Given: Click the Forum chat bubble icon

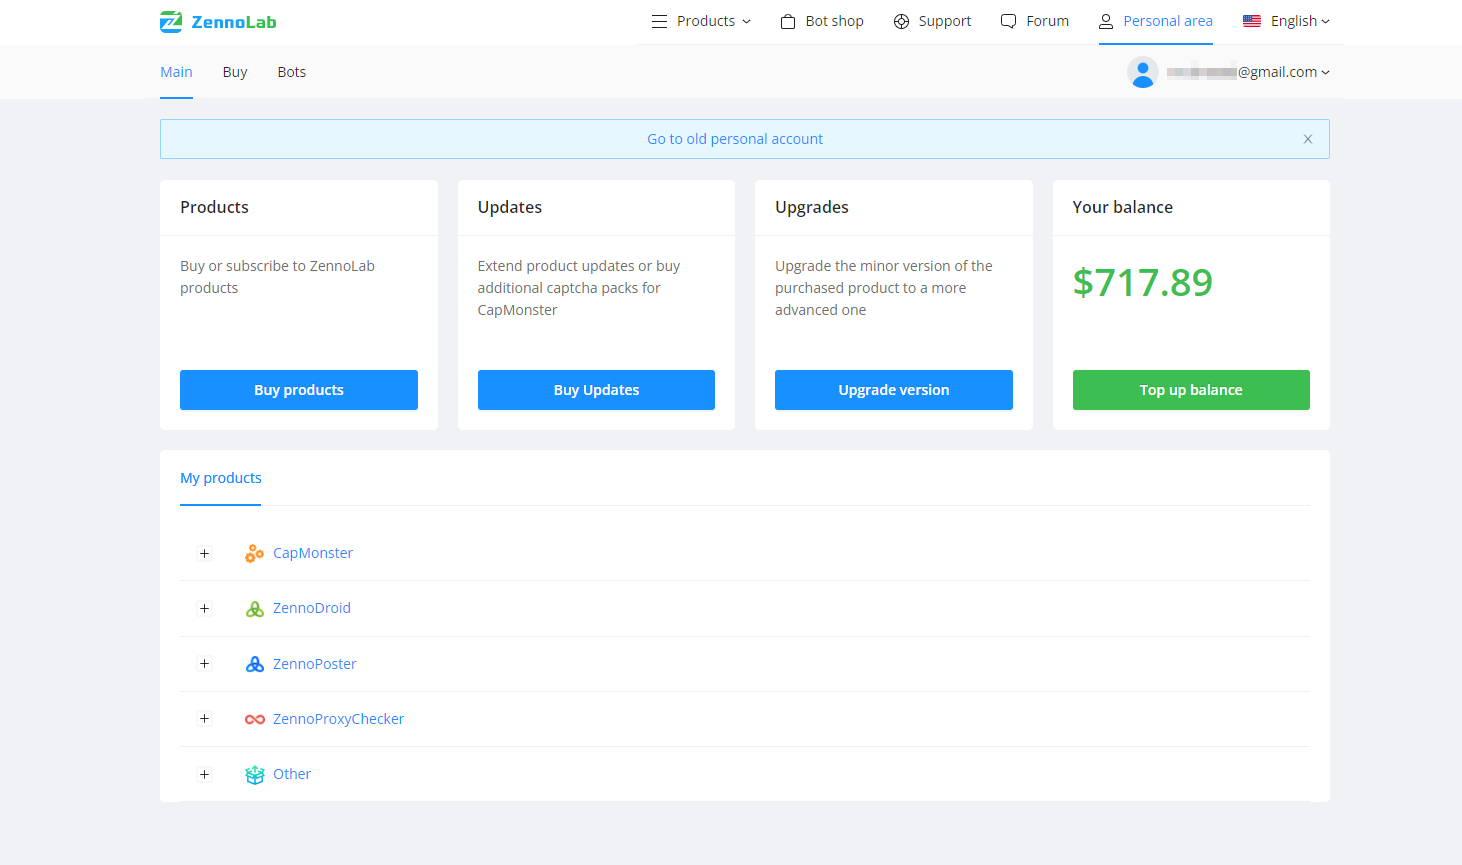Looking at the screenshot, I should [x=1008, y=21].
